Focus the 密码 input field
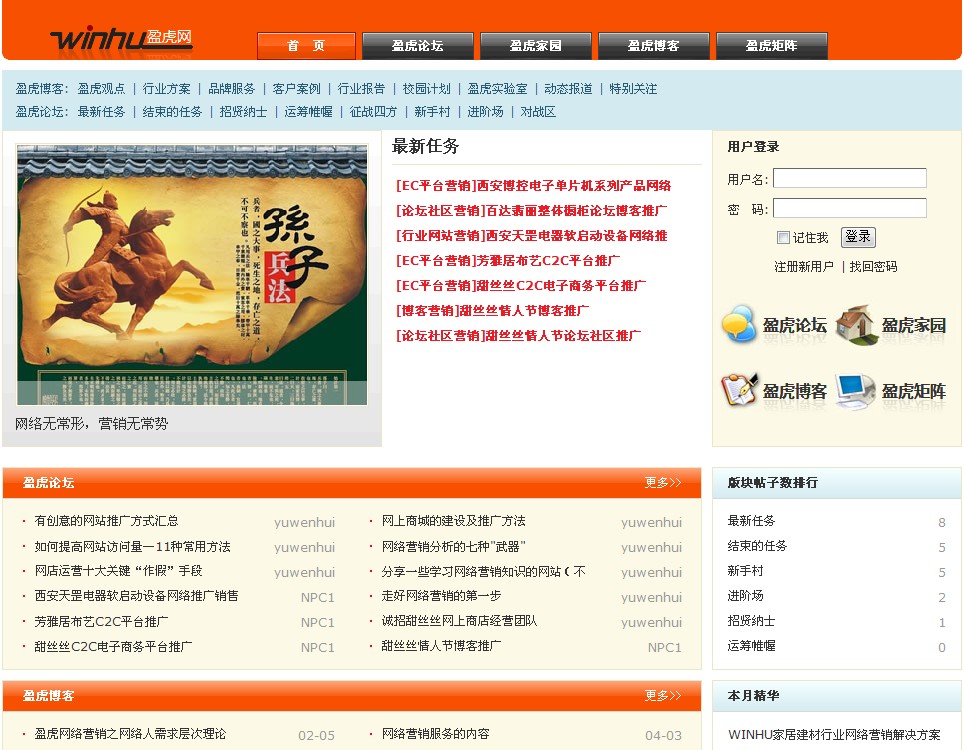964x750 pixels. click(850, 208)
